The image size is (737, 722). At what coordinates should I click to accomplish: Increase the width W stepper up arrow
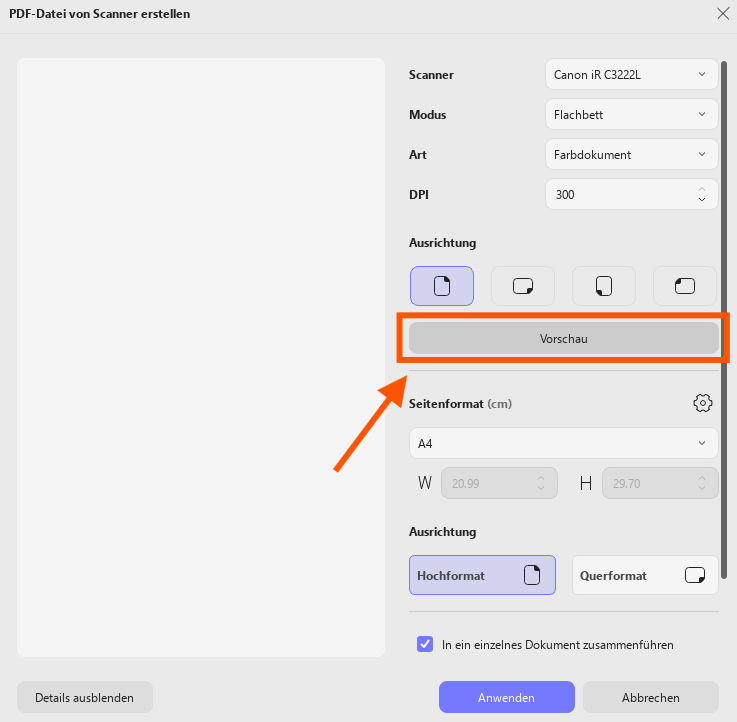point(541,479)
